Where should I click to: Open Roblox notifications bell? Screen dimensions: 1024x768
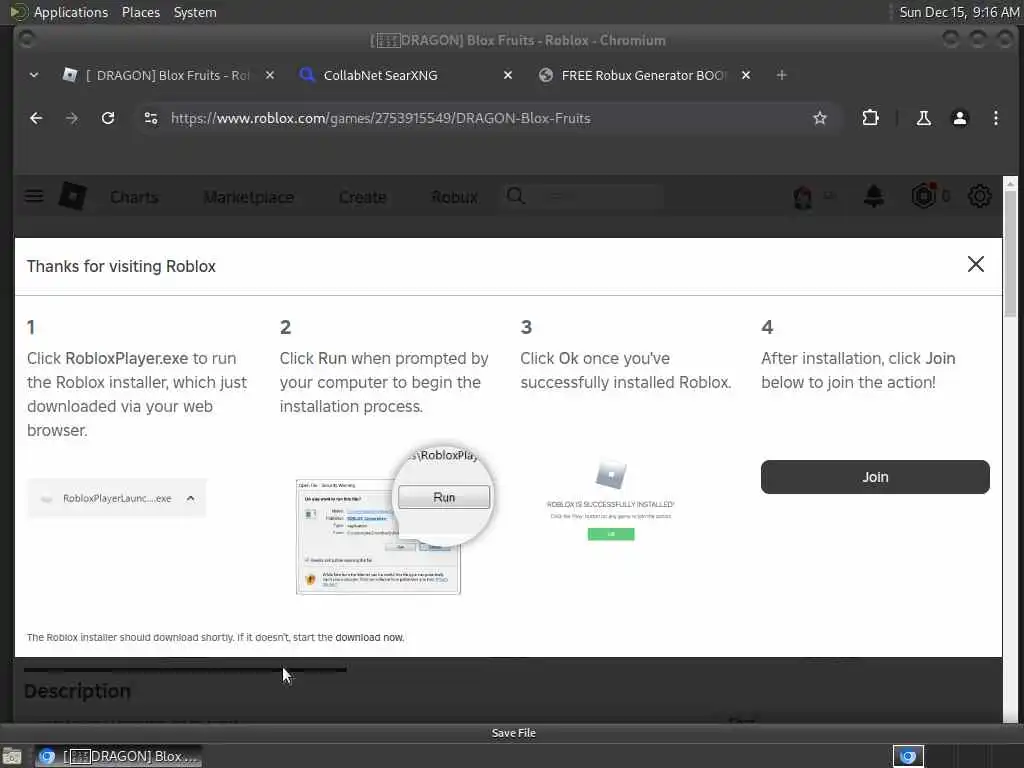[874, 196]
